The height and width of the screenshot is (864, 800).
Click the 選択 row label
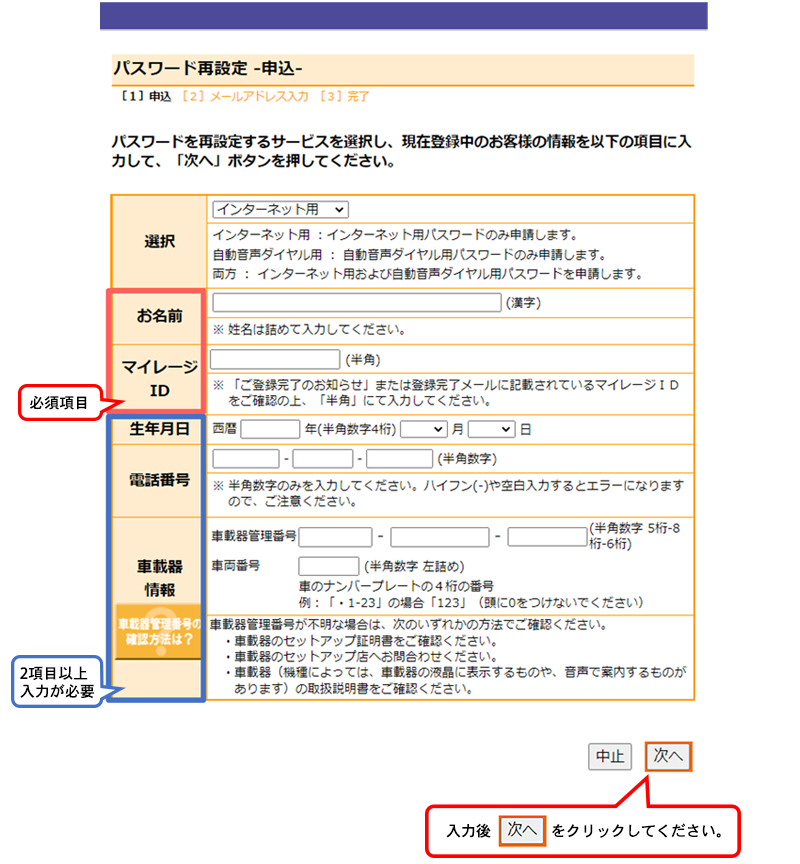point(160,241)
